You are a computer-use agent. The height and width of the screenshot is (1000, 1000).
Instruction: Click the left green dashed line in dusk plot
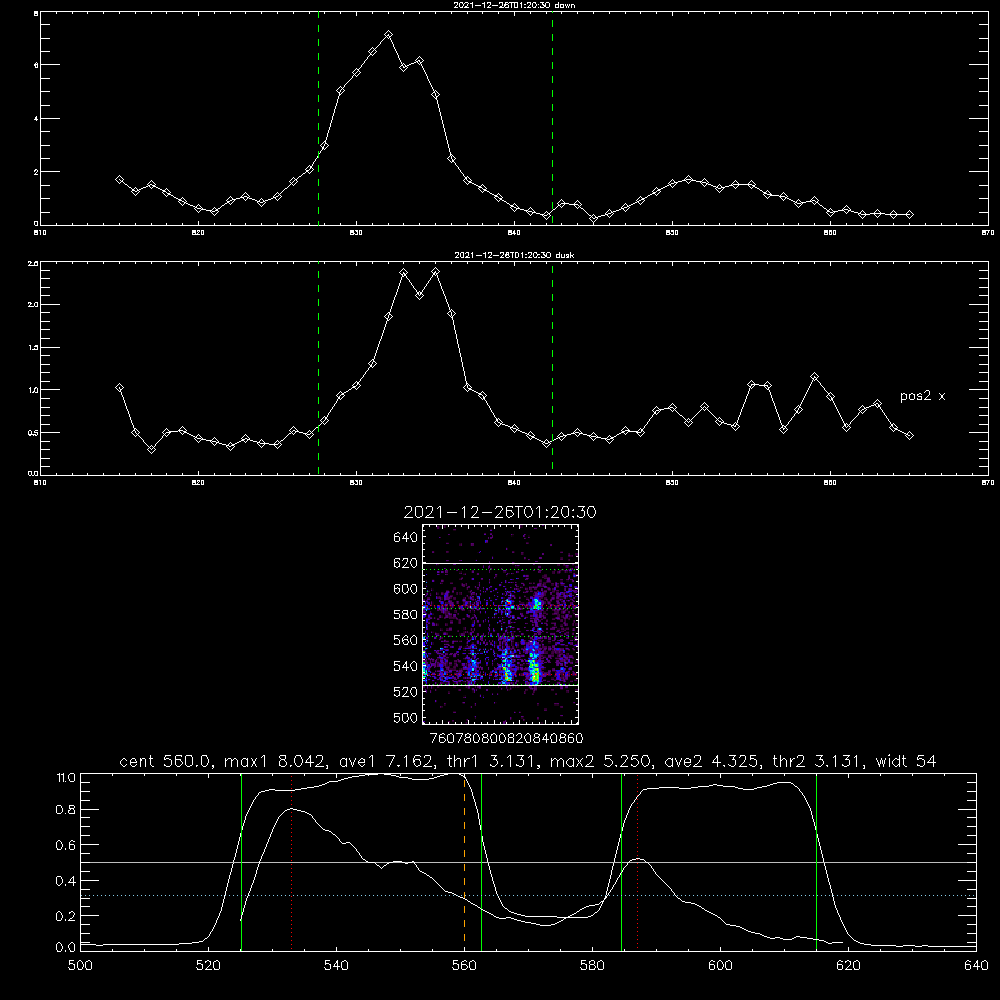tap(318, 368)
